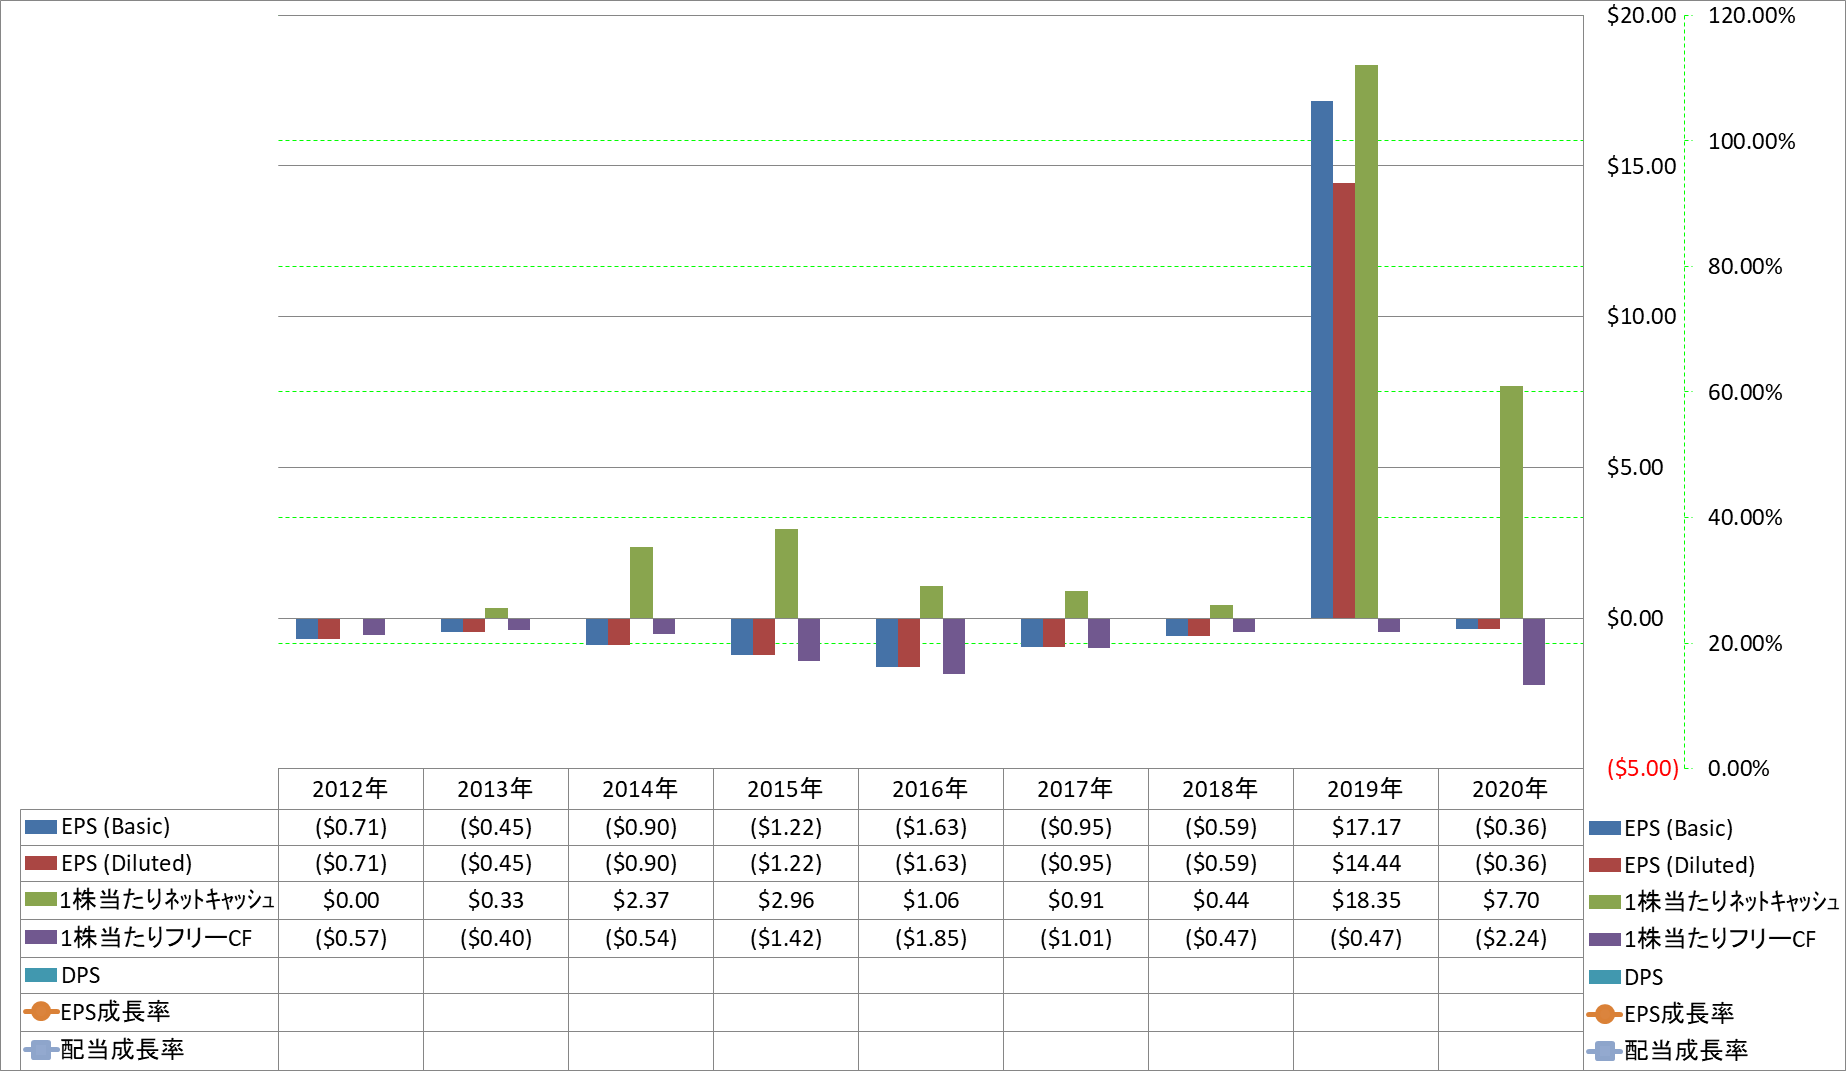Image resolution: width=1846 pixels, height=1071 pixels.
Task: Click the 20.00% secondary axis label
Action: [1745, 643]
